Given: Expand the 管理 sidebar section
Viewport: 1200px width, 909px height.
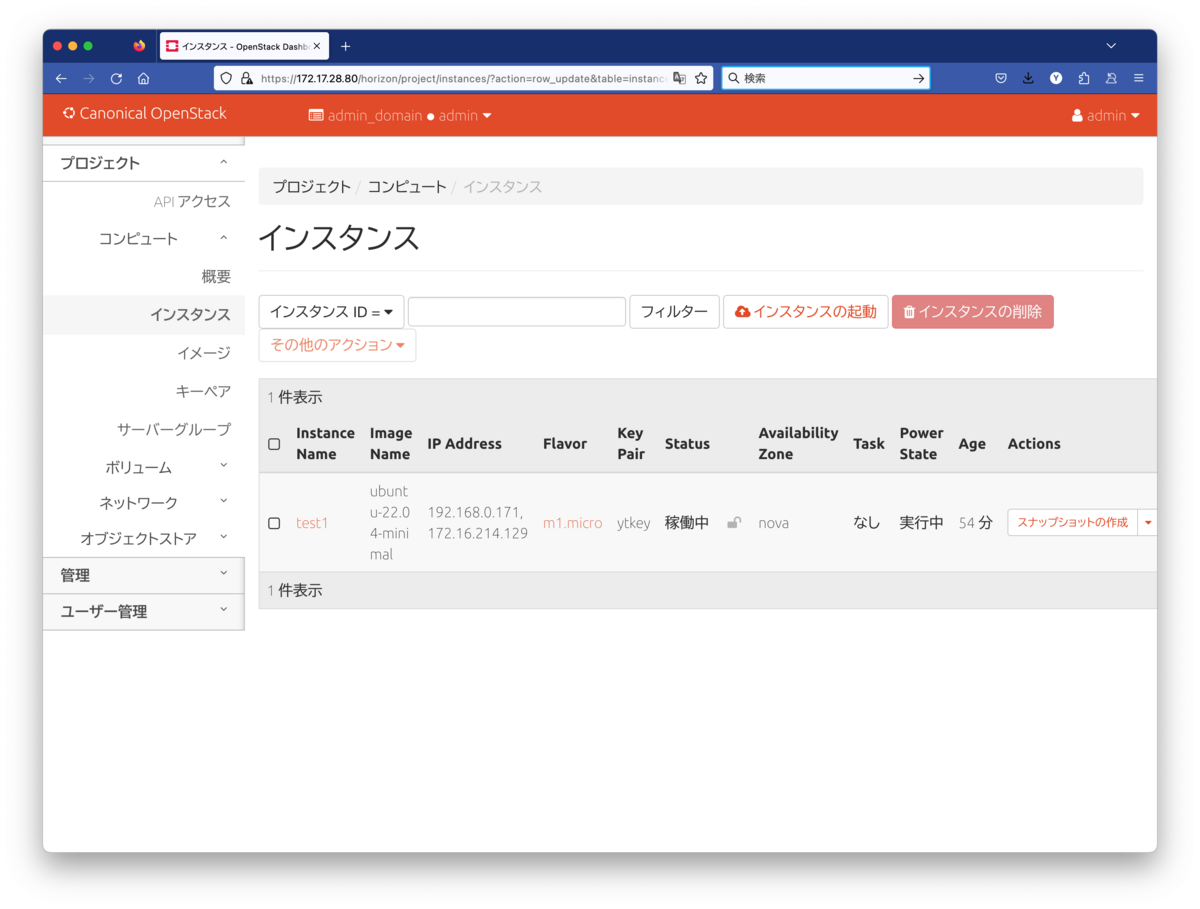Looking at the screenshot, I should (144, 575).
